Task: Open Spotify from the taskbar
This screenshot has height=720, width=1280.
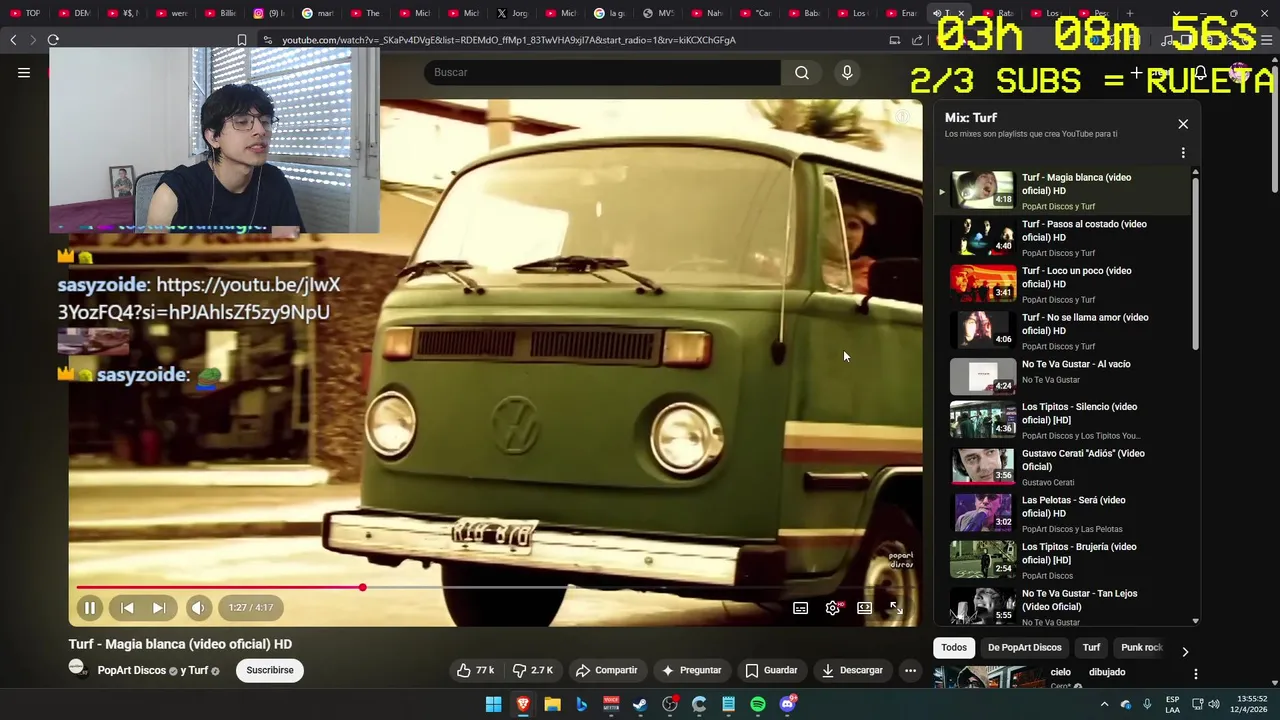Action: [x=758, y=705]
